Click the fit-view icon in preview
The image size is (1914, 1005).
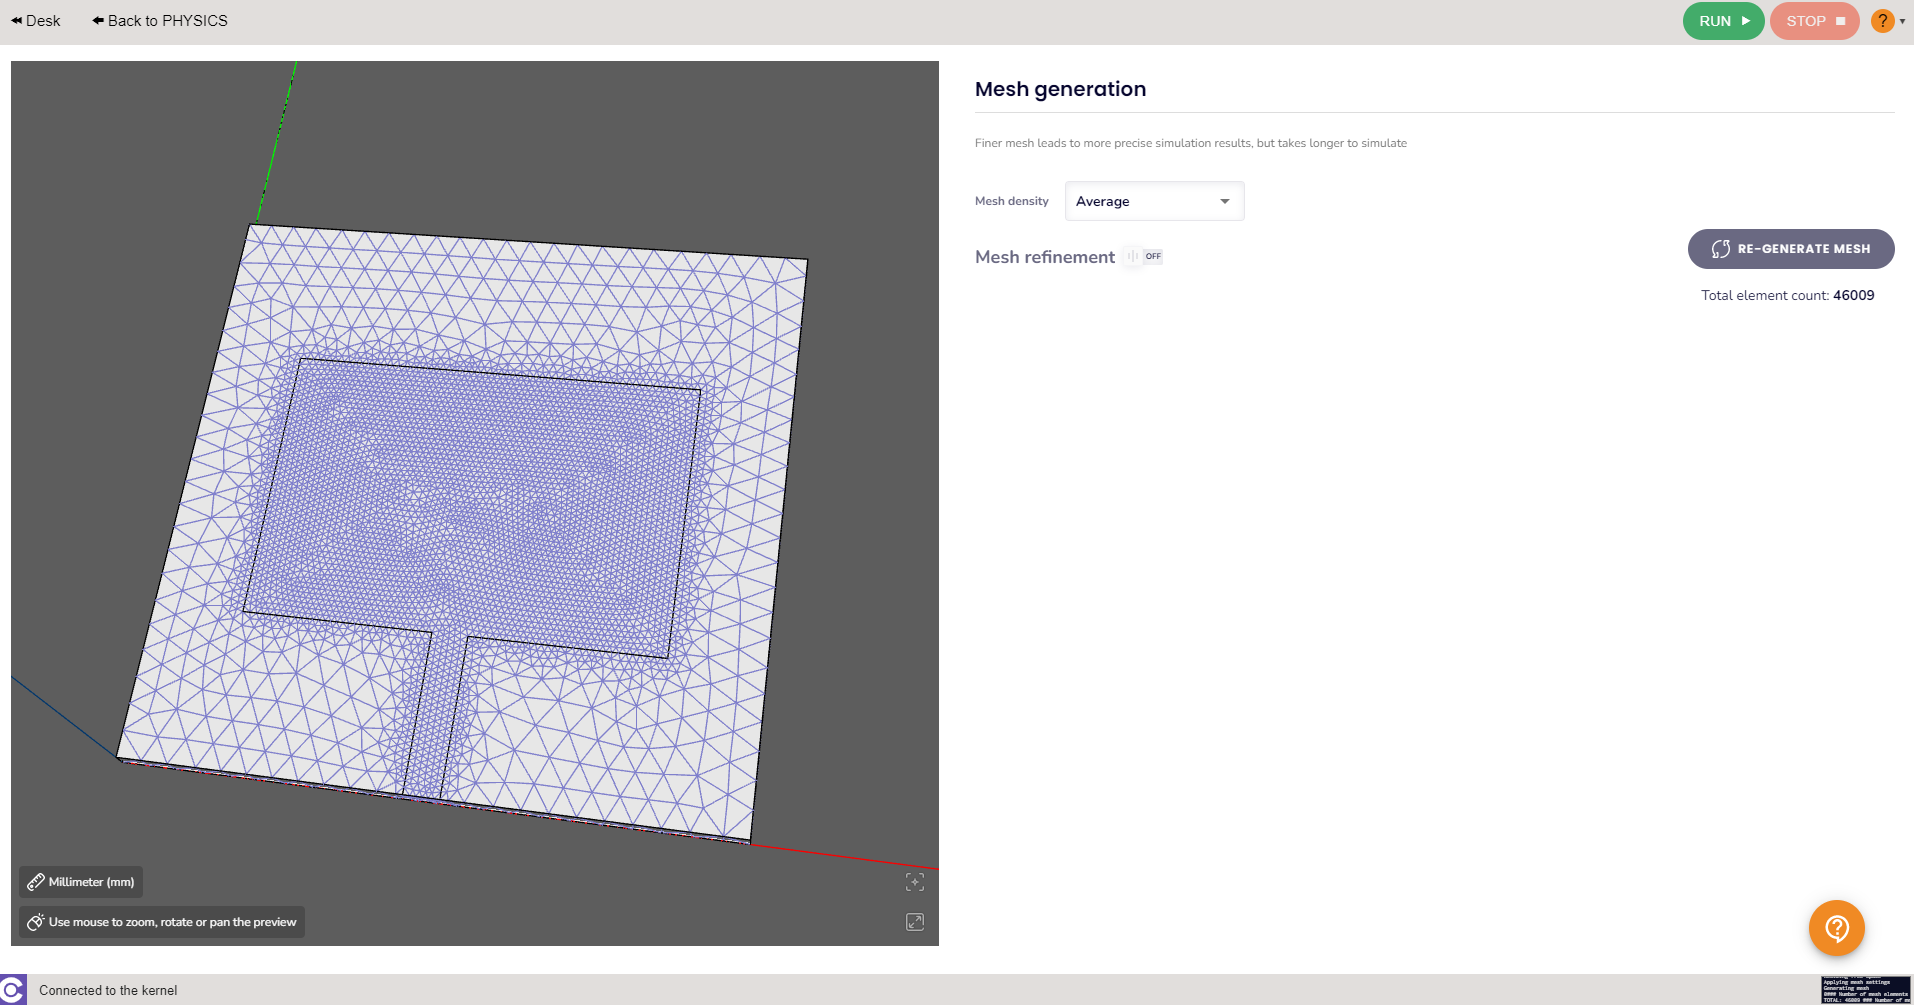point(915,882)
